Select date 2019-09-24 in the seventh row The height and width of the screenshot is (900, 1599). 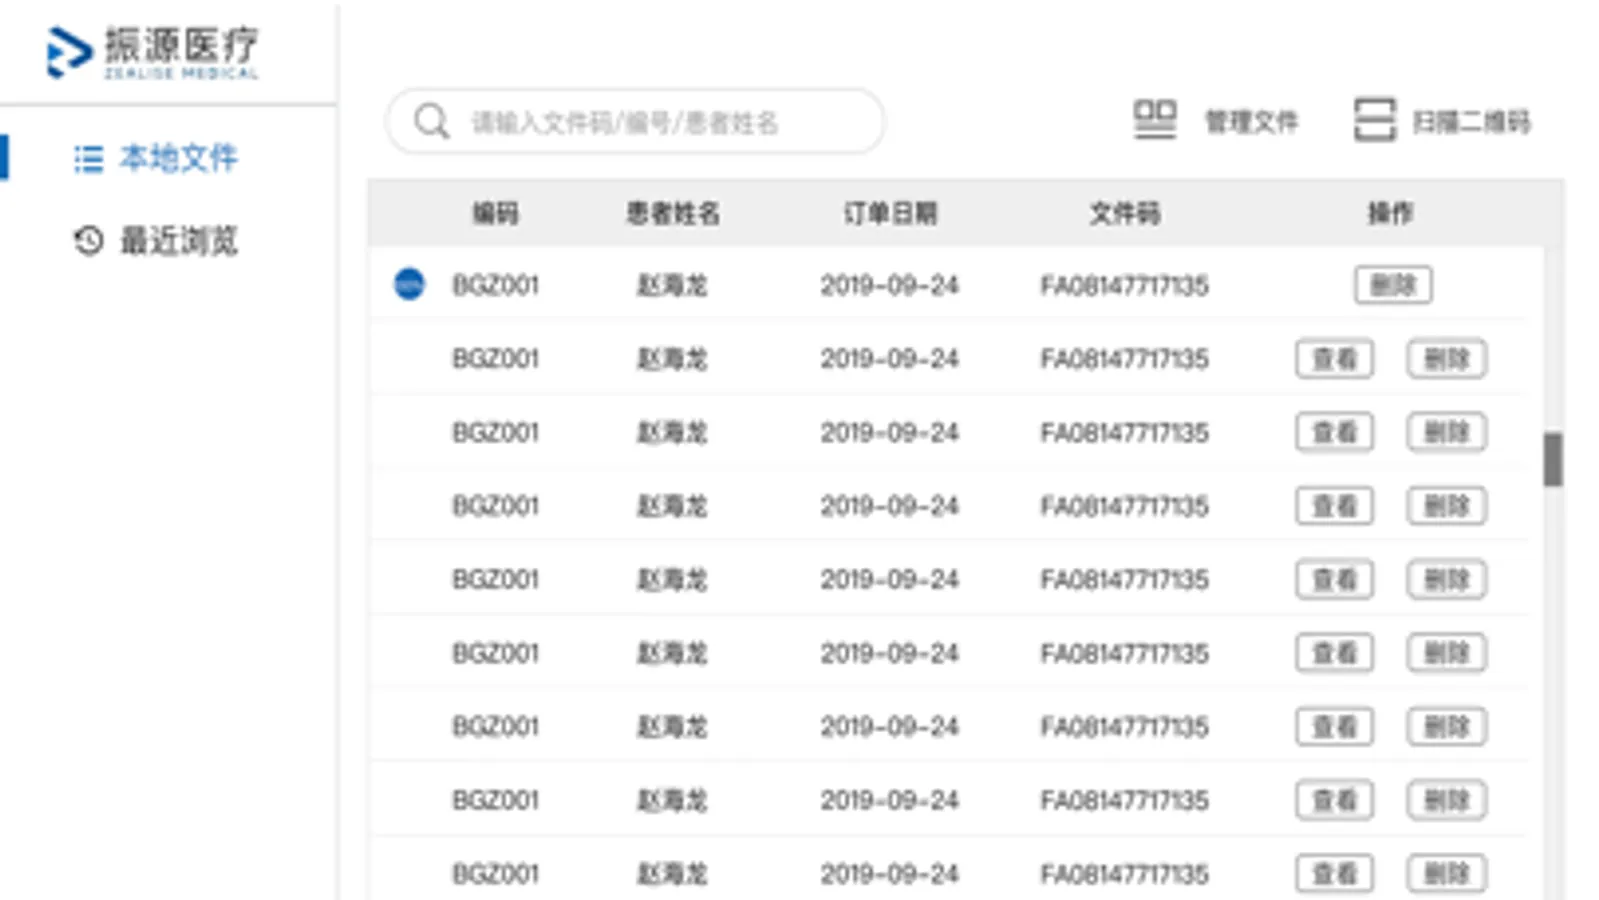coord(890,726)
